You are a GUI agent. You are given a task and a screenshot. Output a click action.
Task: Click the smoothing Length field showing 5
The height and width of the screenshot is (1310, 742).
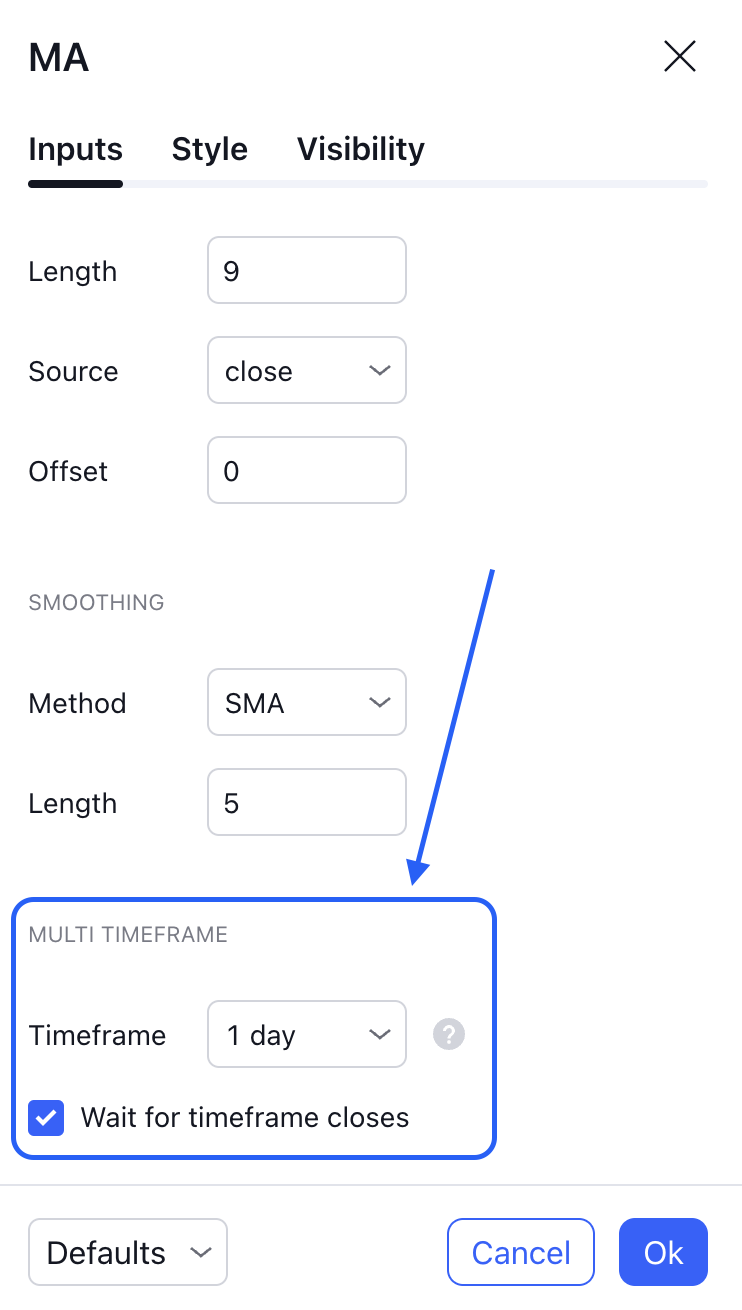coord(306,802)
